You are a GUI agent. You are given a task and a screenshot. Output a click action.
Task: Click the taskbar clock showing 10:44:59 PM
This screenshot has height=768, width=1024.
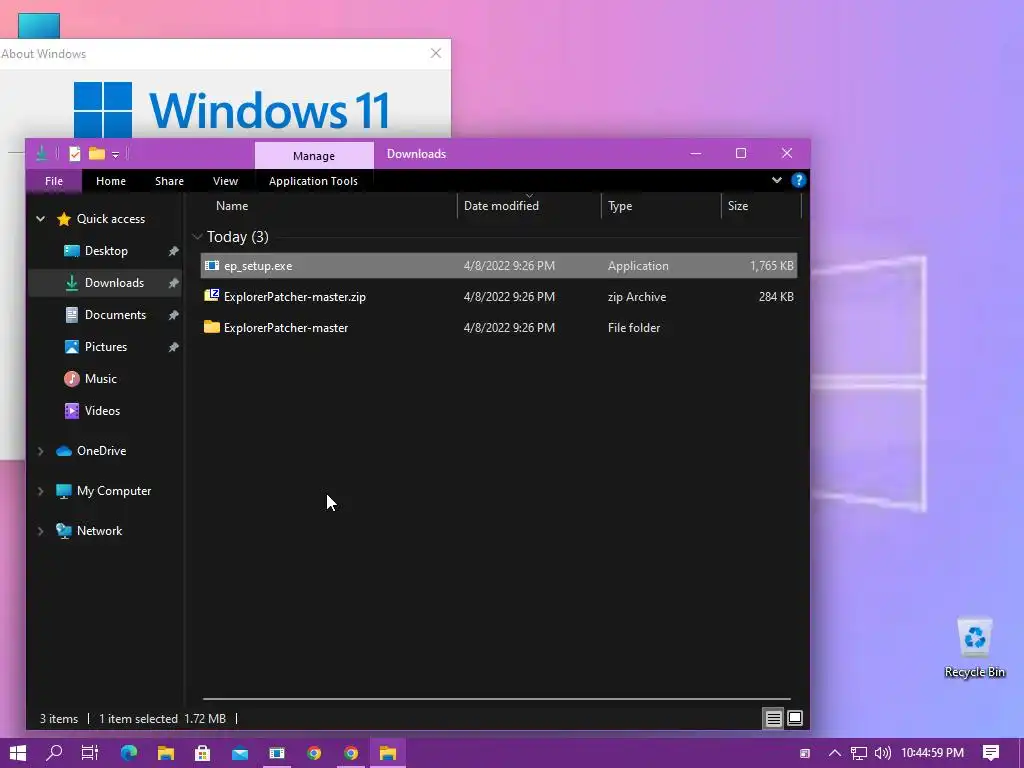click(x=933, y=753)
